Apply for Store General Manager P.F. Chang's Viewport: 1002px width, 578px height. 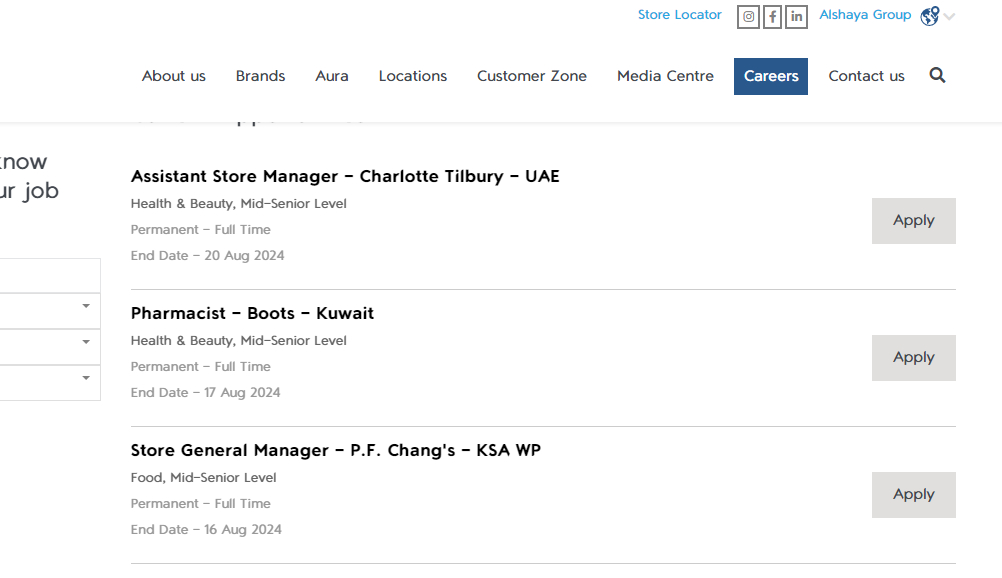[913, 495]
